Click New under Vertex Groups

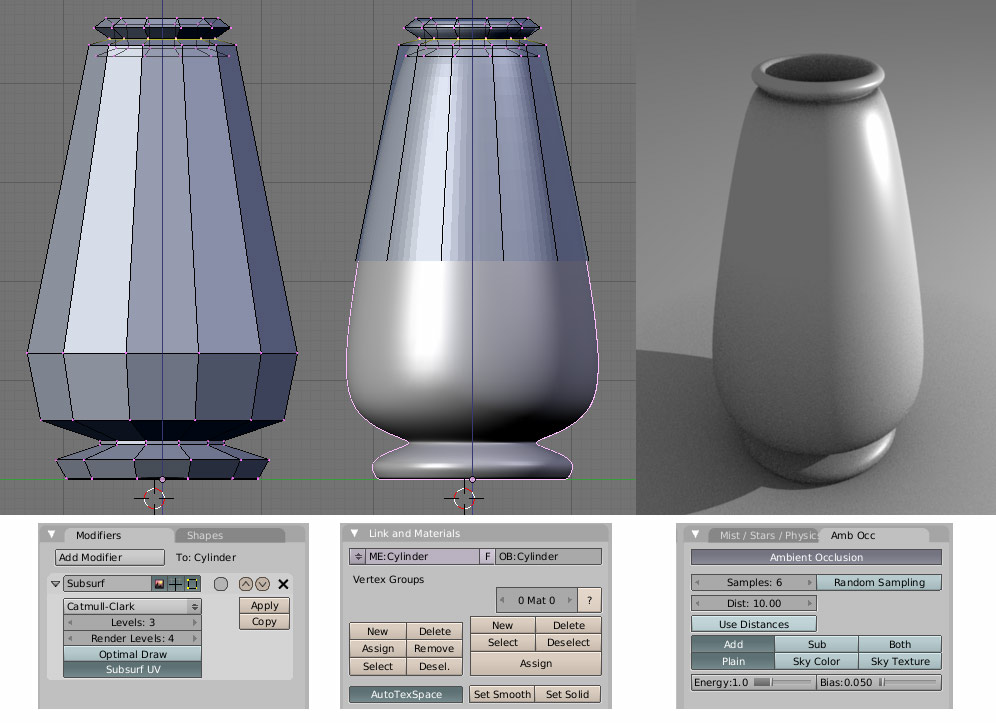pyautogui.click(x=377, y=632)
